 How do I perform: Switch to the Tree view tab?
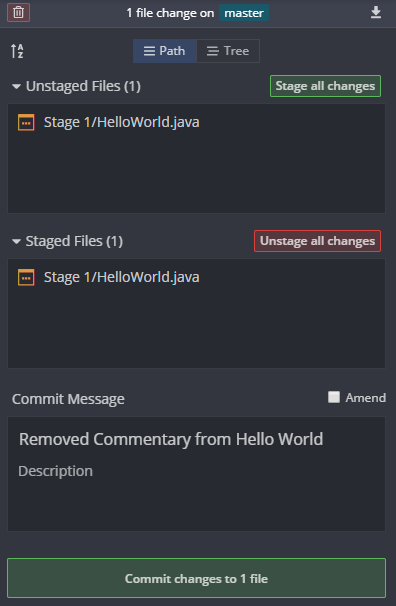coord(228,51)
